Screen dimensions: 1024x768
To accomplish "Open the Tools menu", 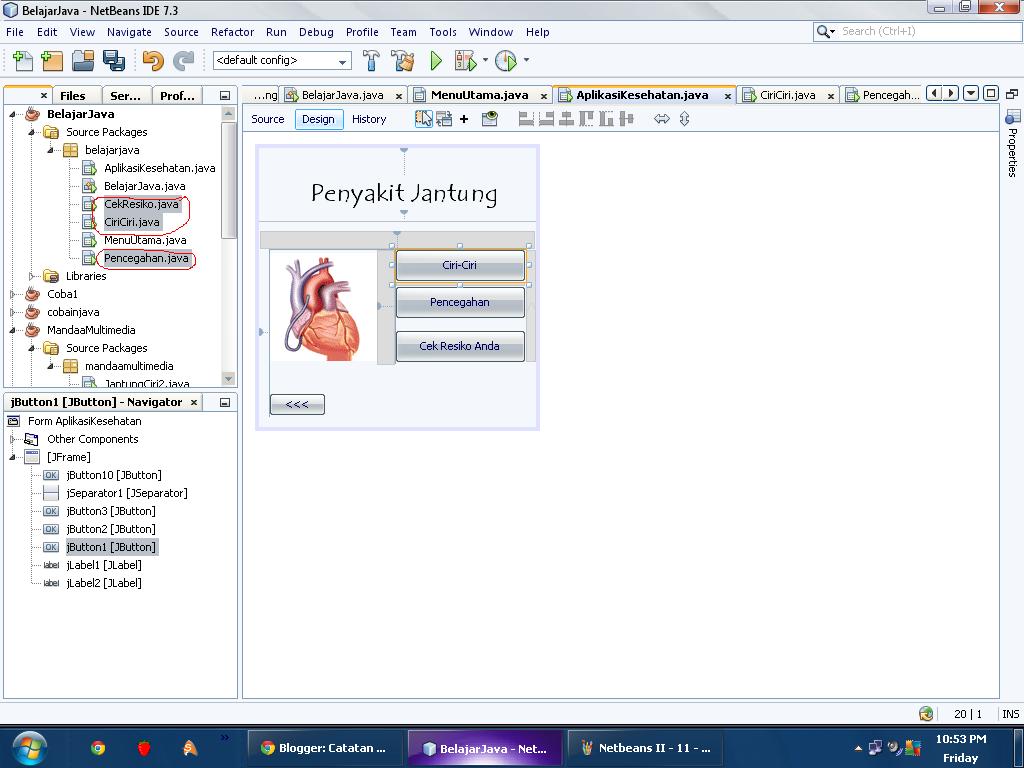I will pyautogui.click(x=443, y=32).
